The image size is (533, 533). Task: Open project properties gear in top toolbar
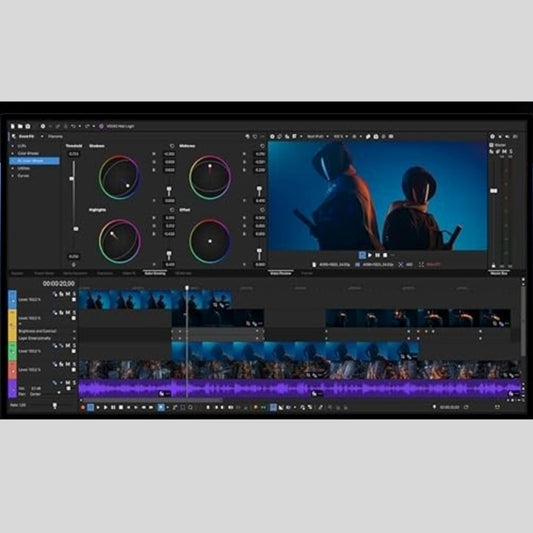coord(43,126)
